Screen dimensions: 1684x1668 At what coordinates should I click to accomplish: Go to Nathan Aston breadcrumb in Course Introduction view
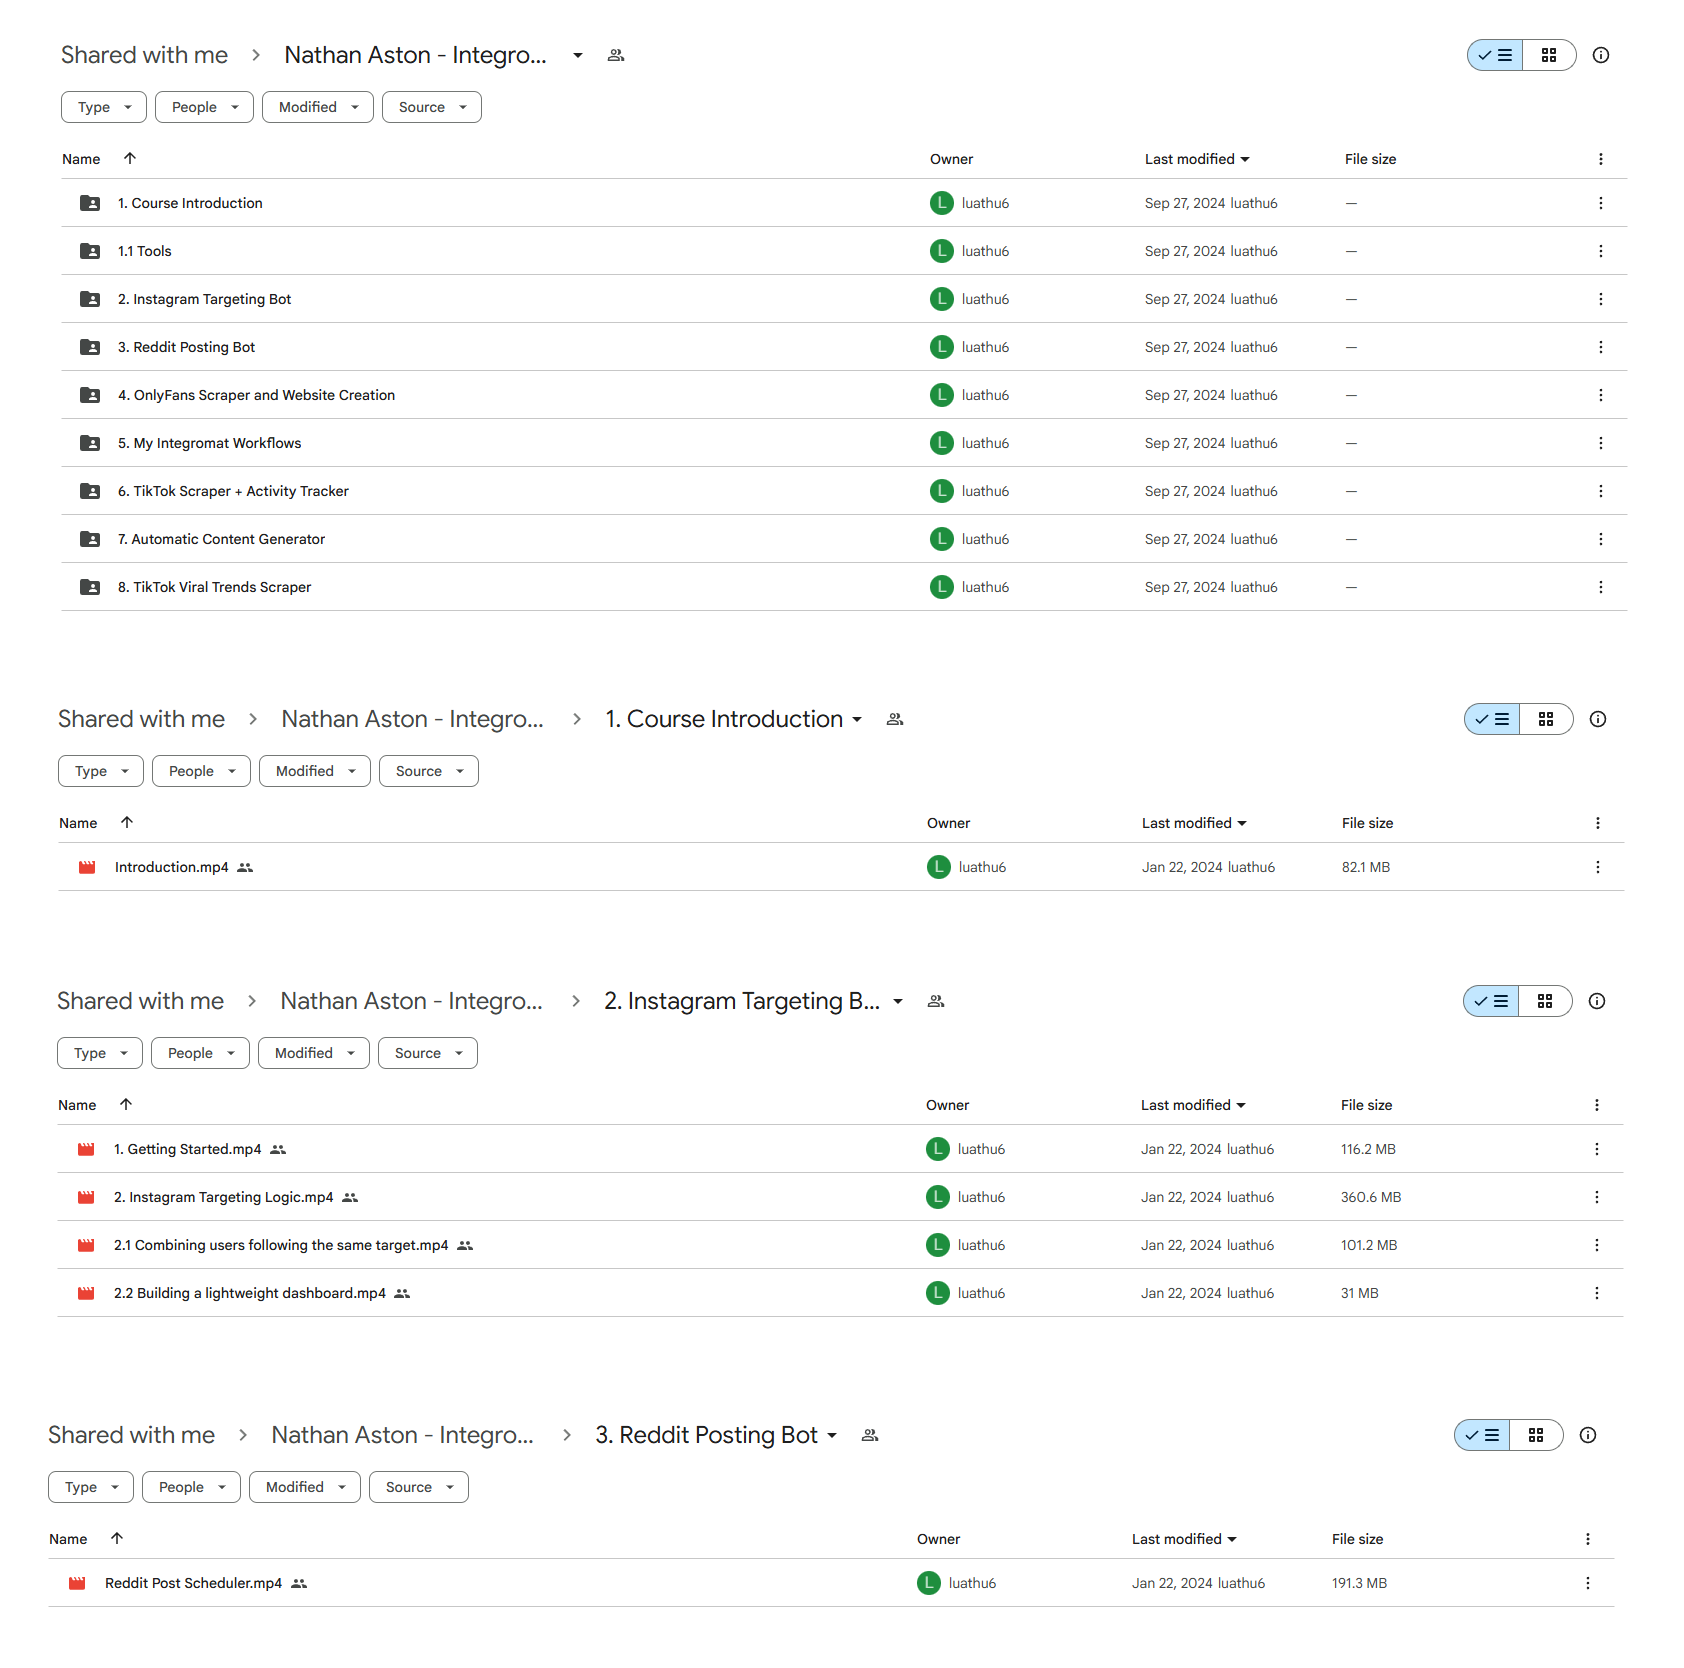tap(412, 719)
